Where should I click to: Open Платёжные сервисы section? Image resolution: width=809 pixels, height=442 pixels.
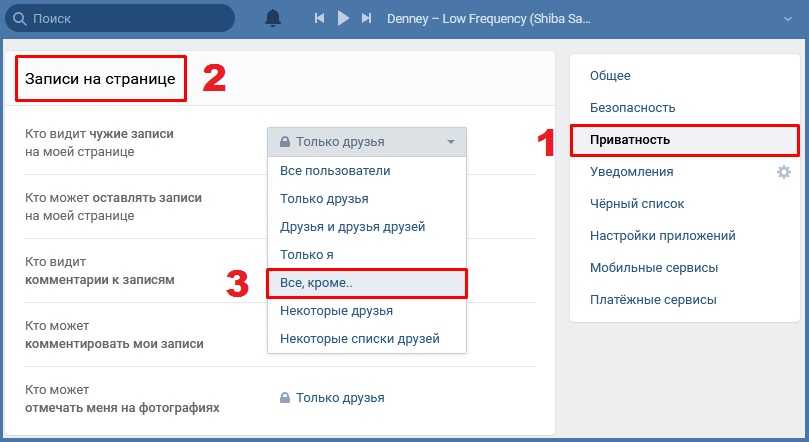point(685,300)
